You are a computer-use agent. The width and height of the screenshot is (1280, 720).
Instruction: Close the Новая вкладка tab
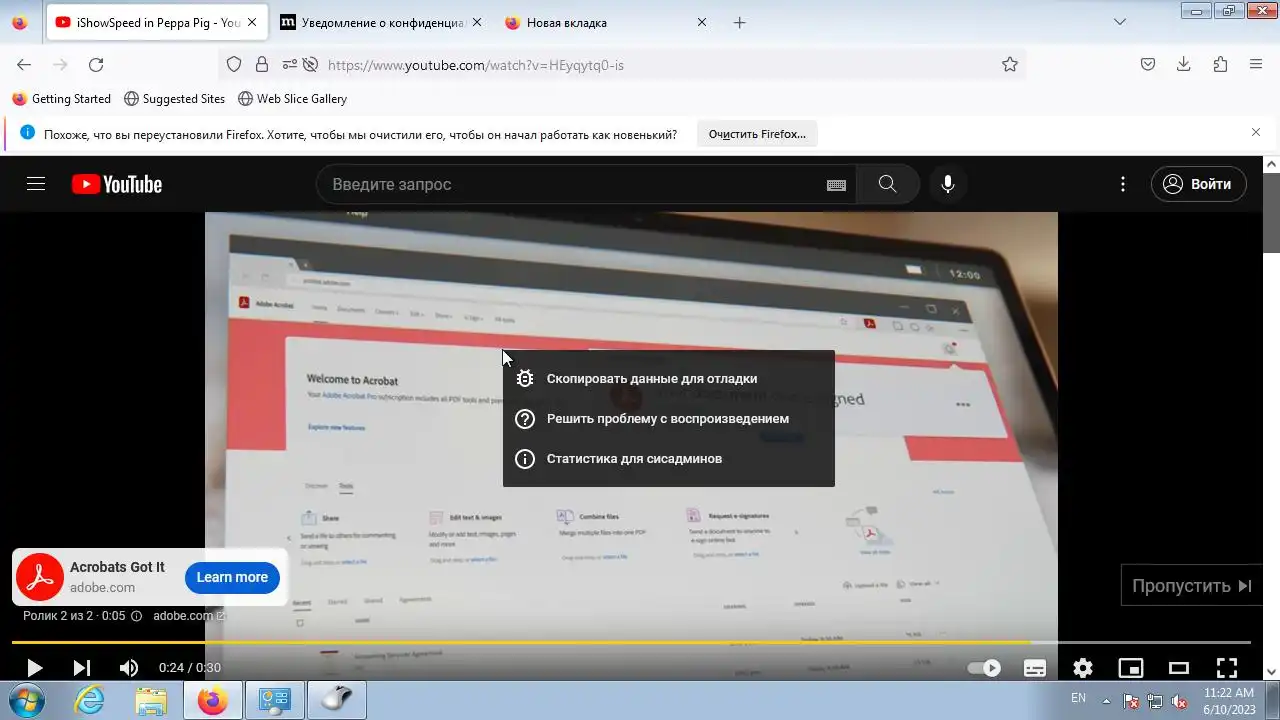701,22
